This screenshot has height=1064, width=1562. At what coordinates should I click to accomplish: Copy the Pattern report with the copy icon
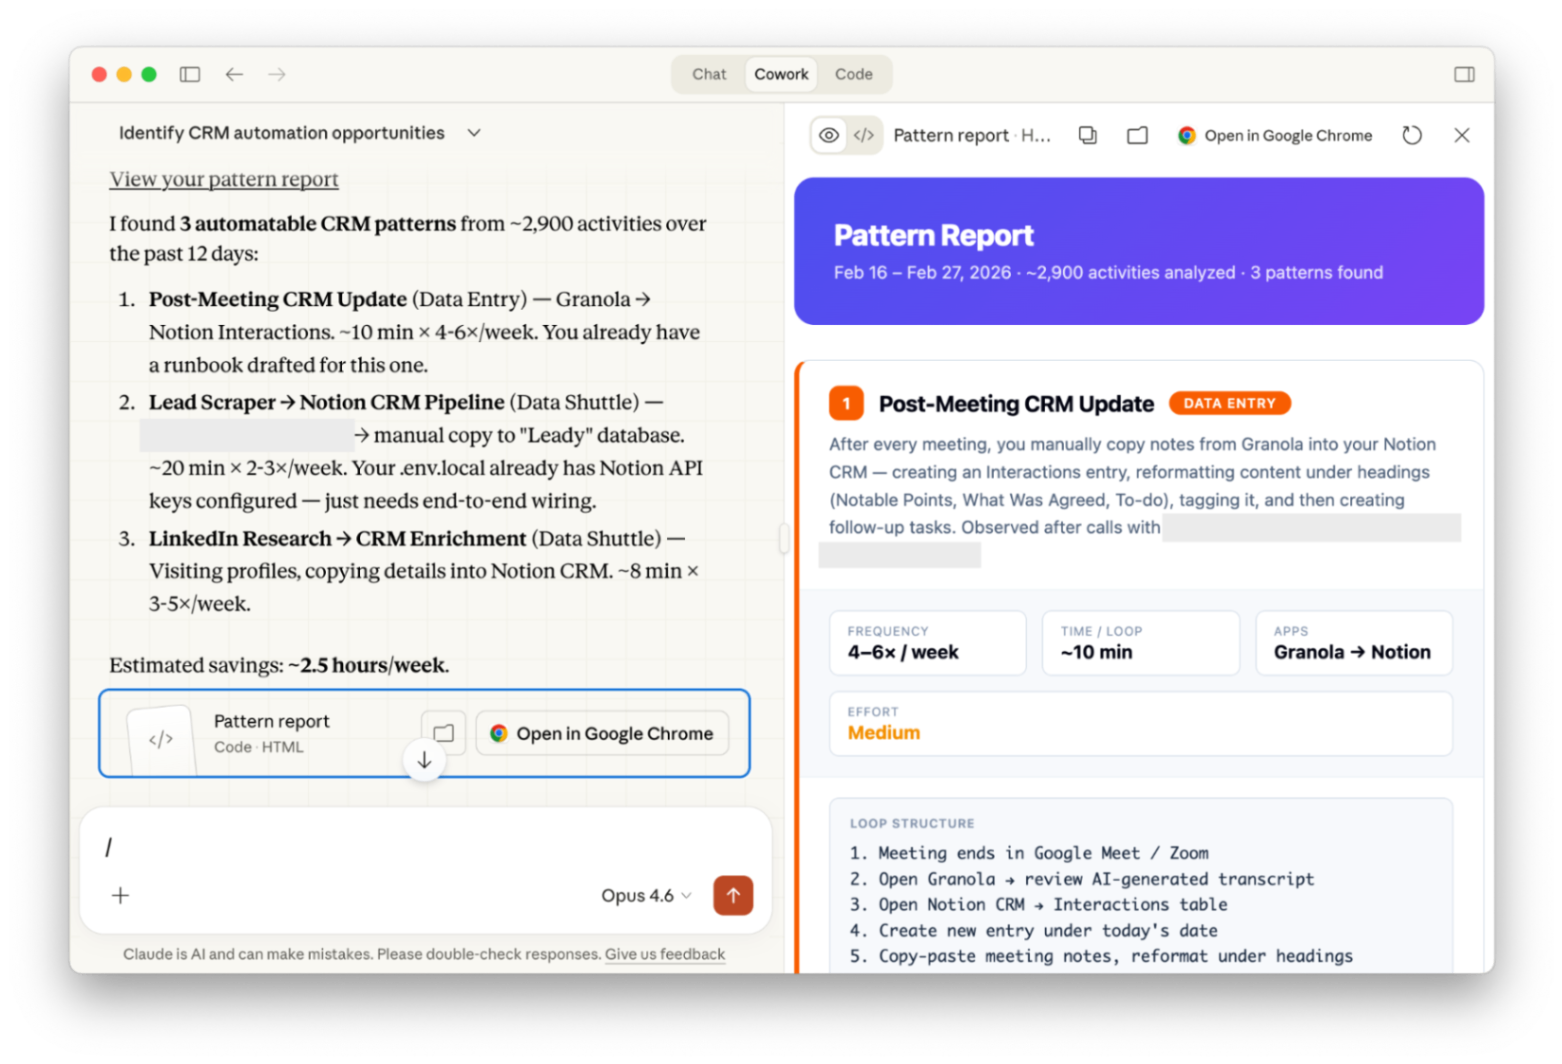coord(1087,135)
